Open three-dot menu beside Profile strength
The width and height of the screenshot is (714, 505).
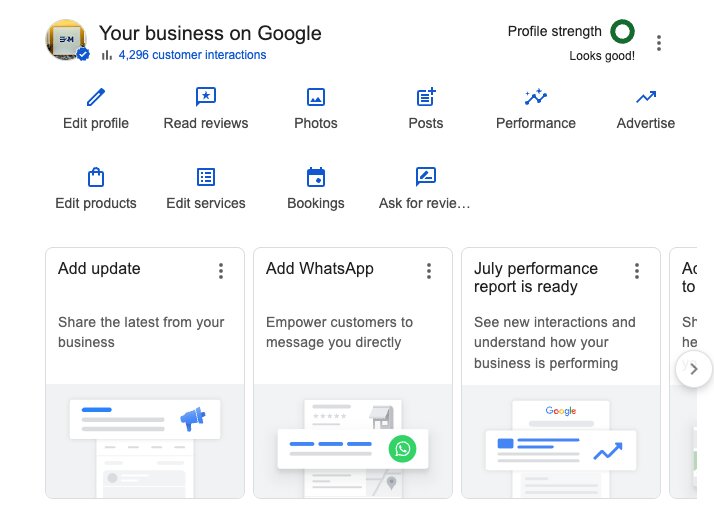tap(658, 43)
